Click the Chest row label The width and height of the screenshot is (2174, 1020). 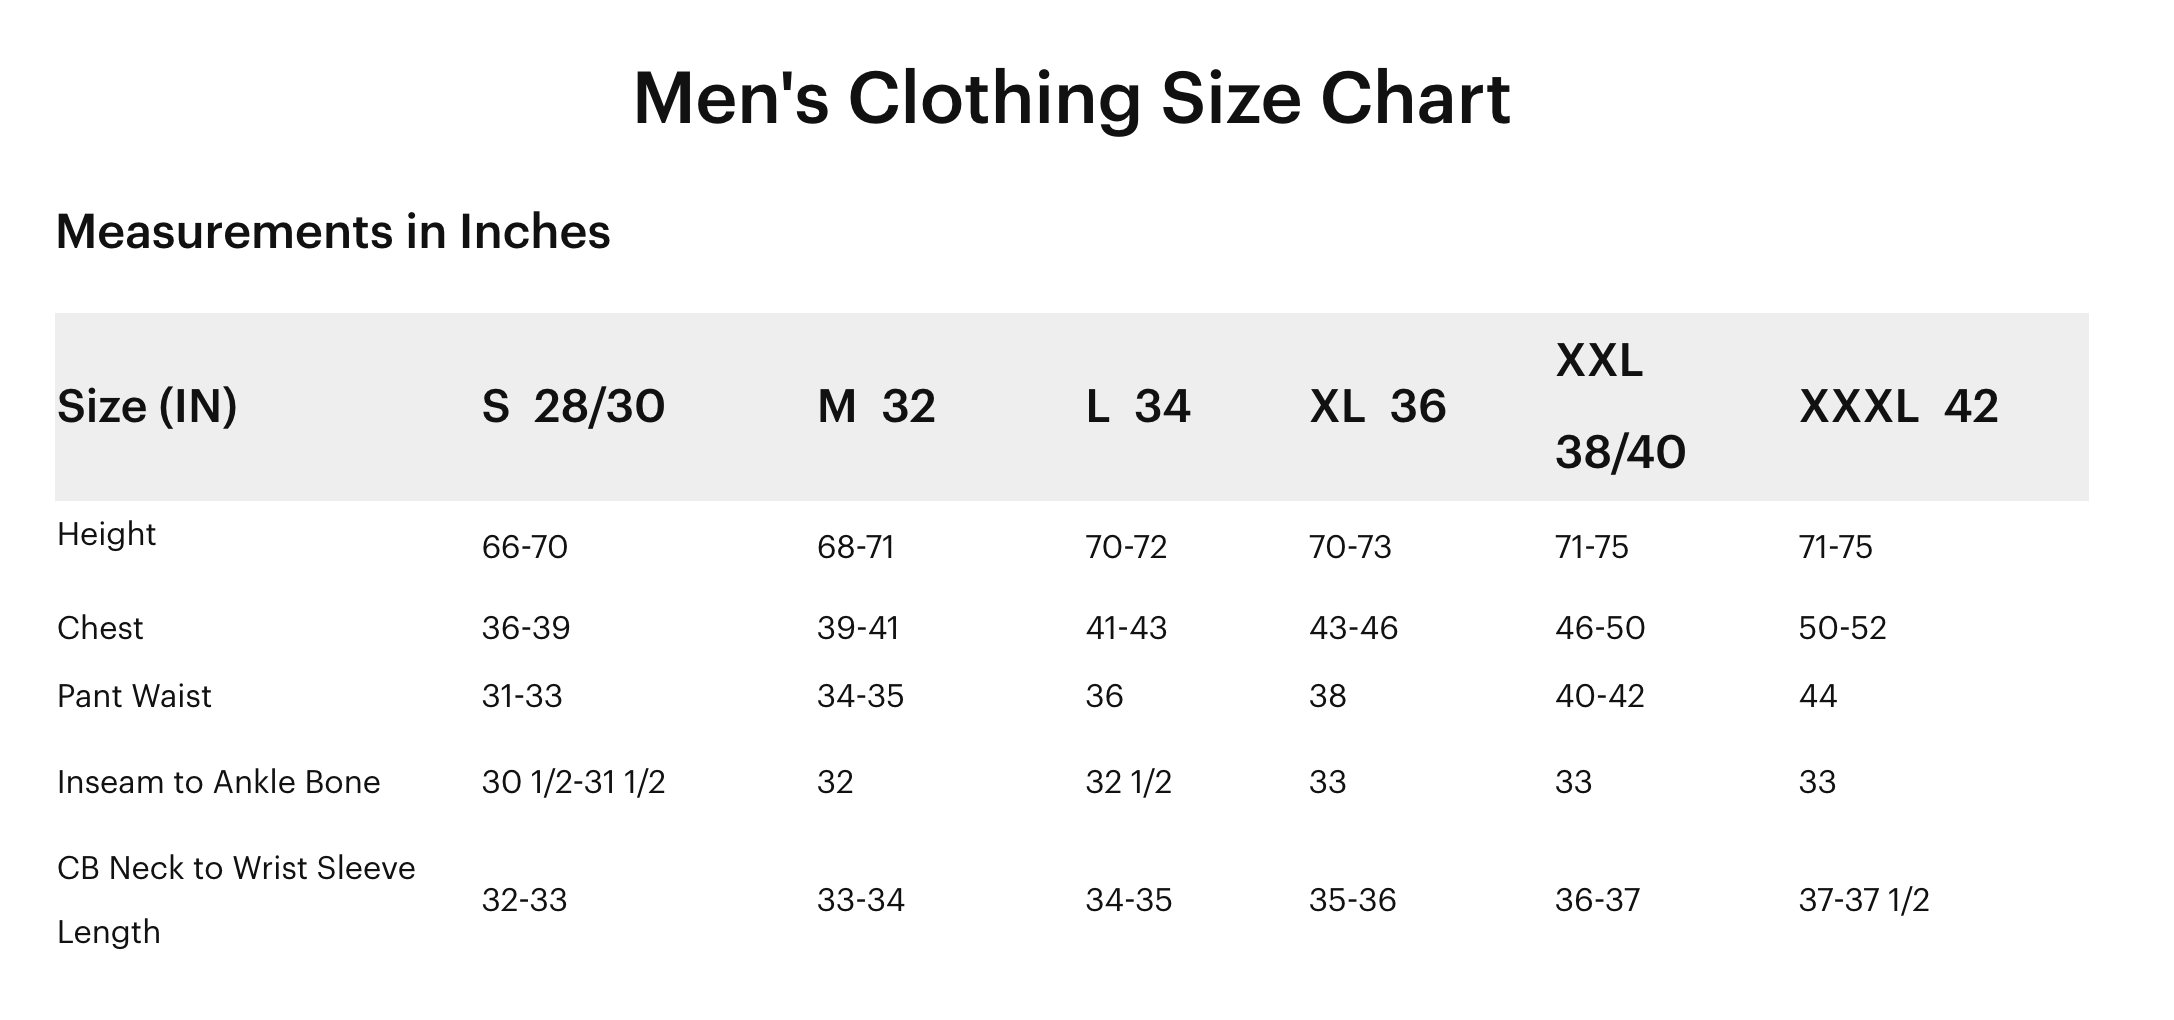pyautogui.click(x=100, y=628)
